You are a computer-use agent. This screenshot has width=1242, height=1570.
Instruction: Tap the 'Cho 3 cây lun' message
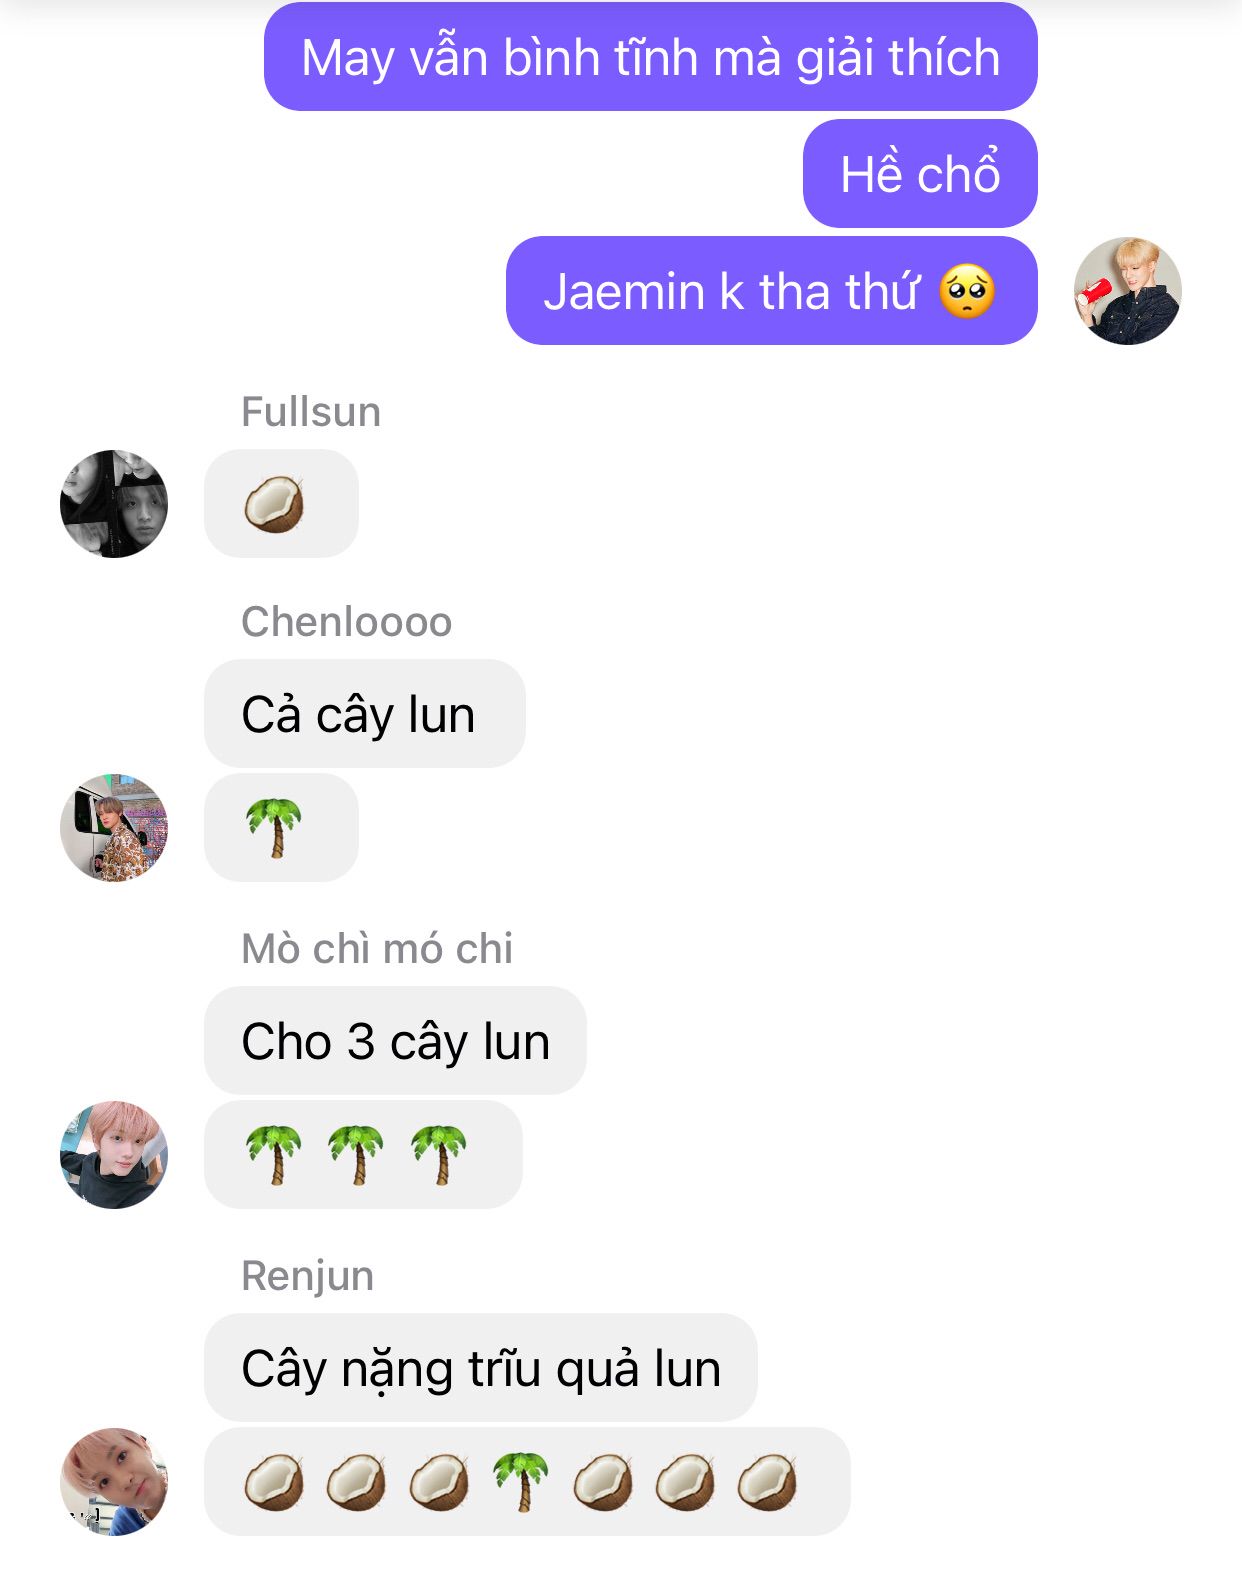tap(395, 1040)
